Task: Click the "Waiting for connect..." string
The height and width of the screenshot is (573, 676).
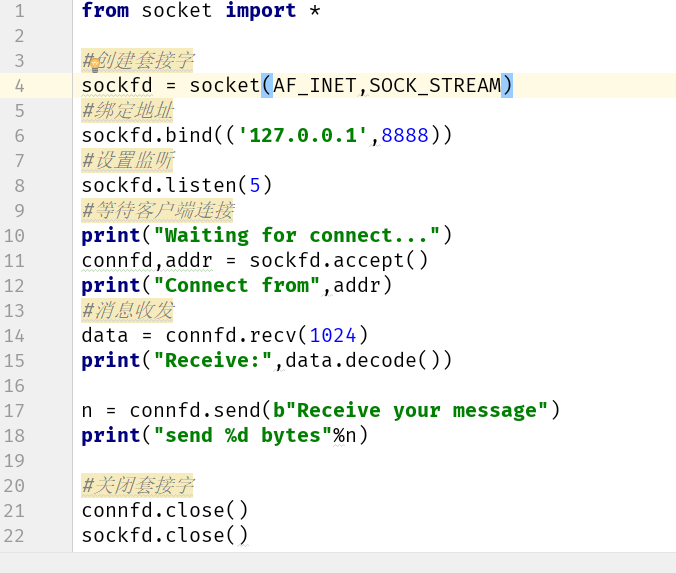Action: pos(297,235)
